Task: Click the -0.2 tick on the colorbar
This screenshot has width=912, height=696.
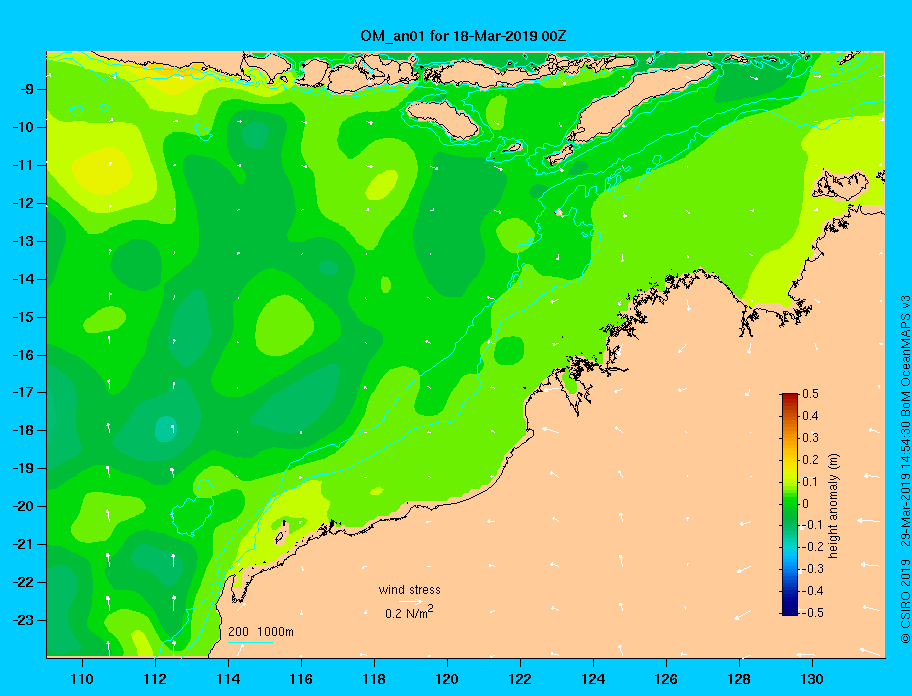Action: tap(812, 547)
